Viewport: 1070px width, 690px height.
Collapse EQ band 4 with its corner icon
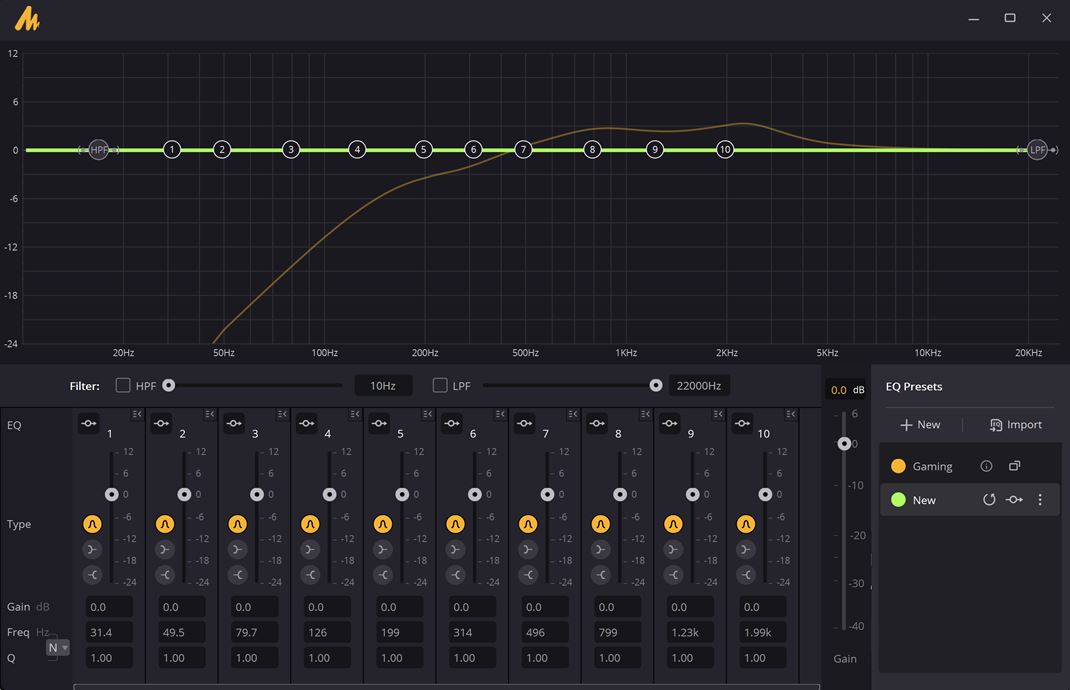pyautogui.click(x=355, y=414)
